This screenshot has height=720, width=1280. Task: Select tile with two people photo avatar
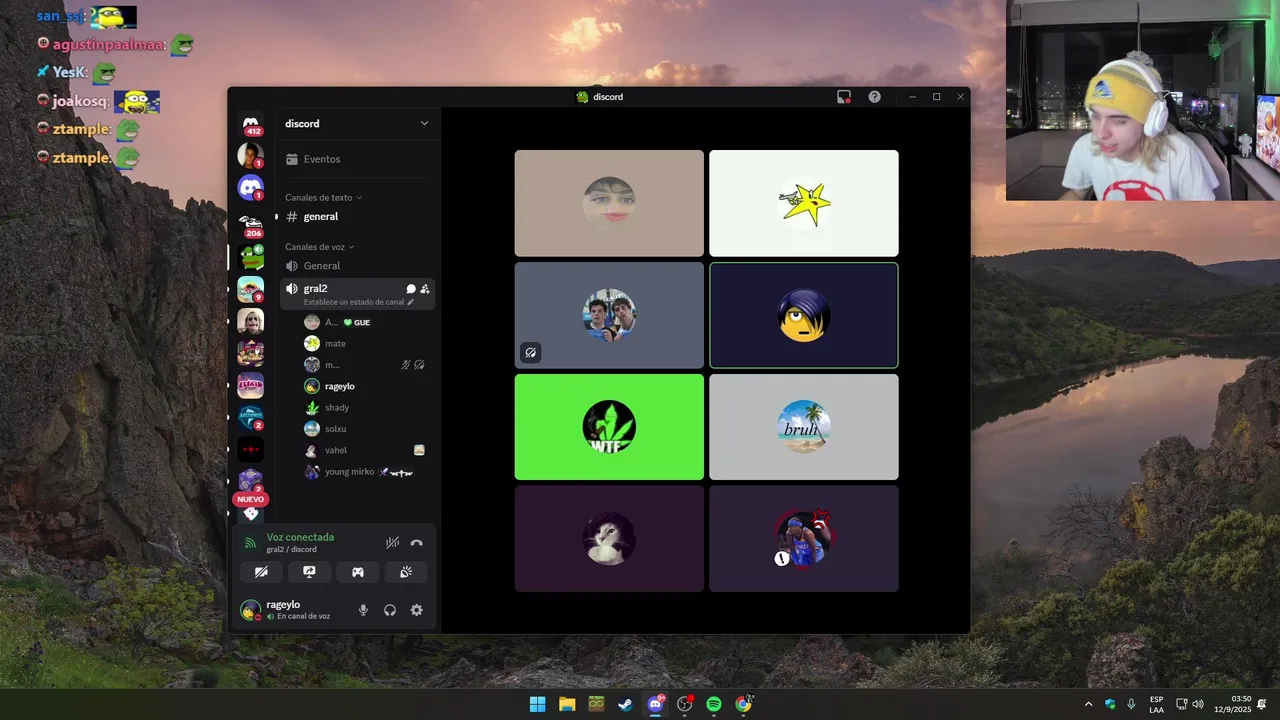[x=609, y=315]
